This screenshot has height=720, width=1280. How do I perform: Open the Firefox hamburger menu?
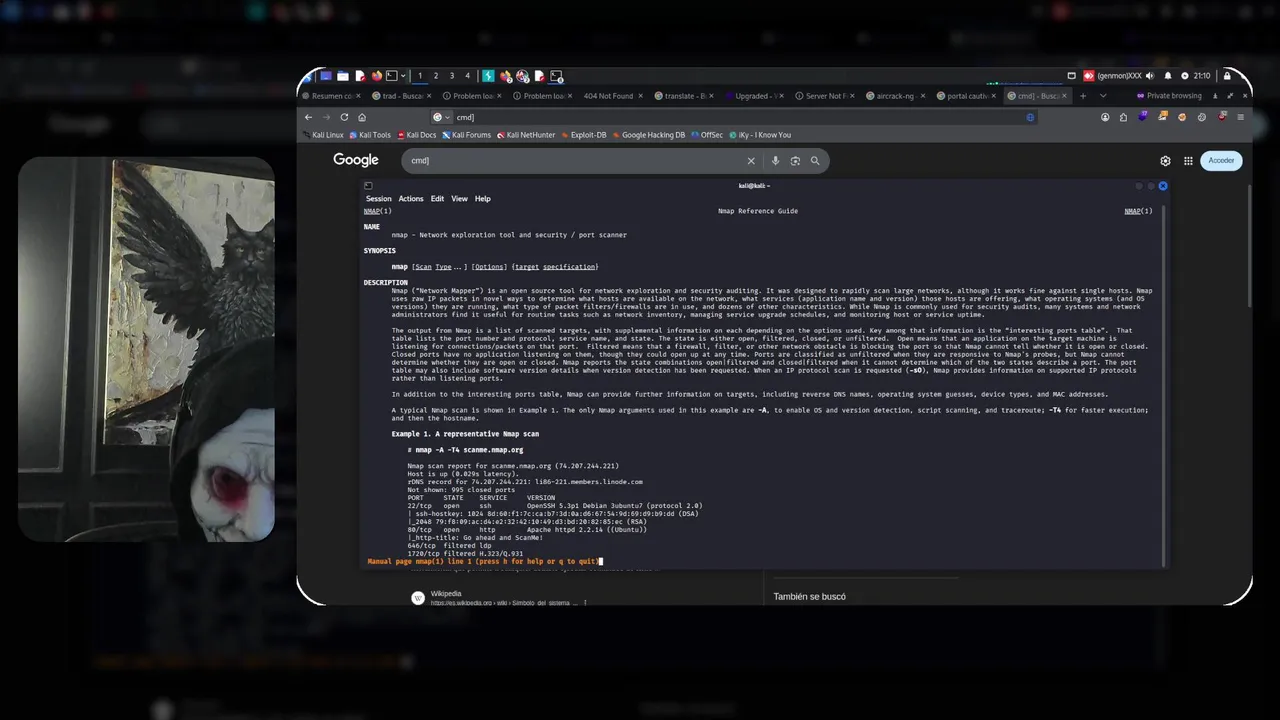click(x=1241, y=117)
